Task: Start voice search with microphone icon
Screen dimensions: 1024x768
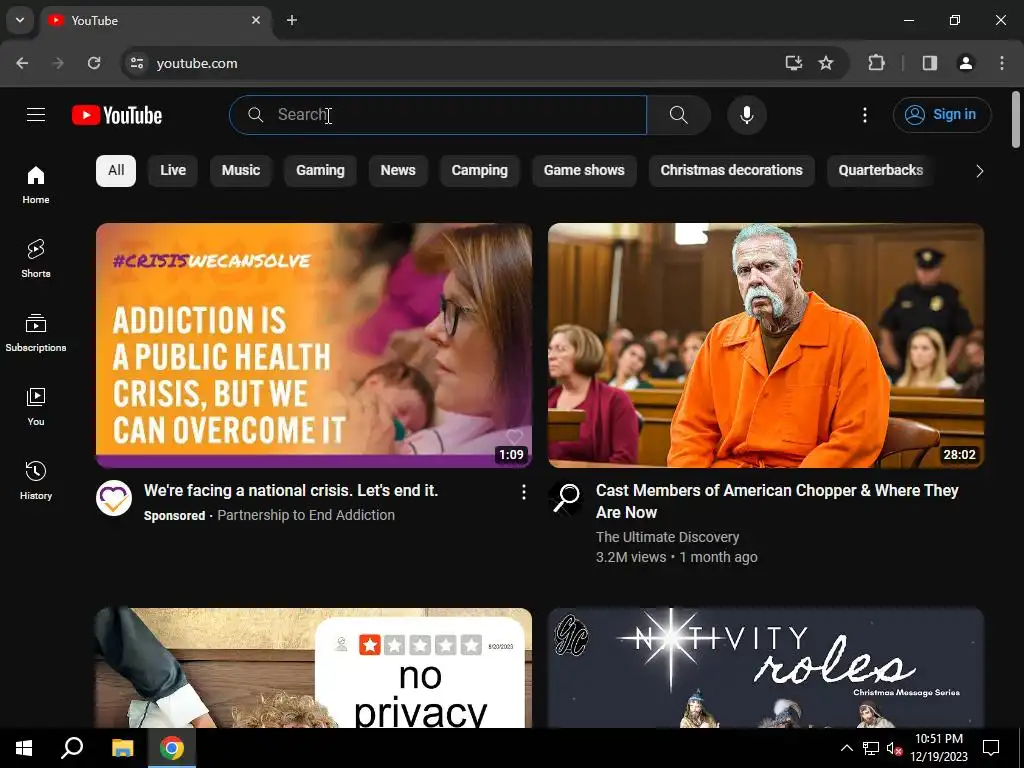Action: click(746, 115)
